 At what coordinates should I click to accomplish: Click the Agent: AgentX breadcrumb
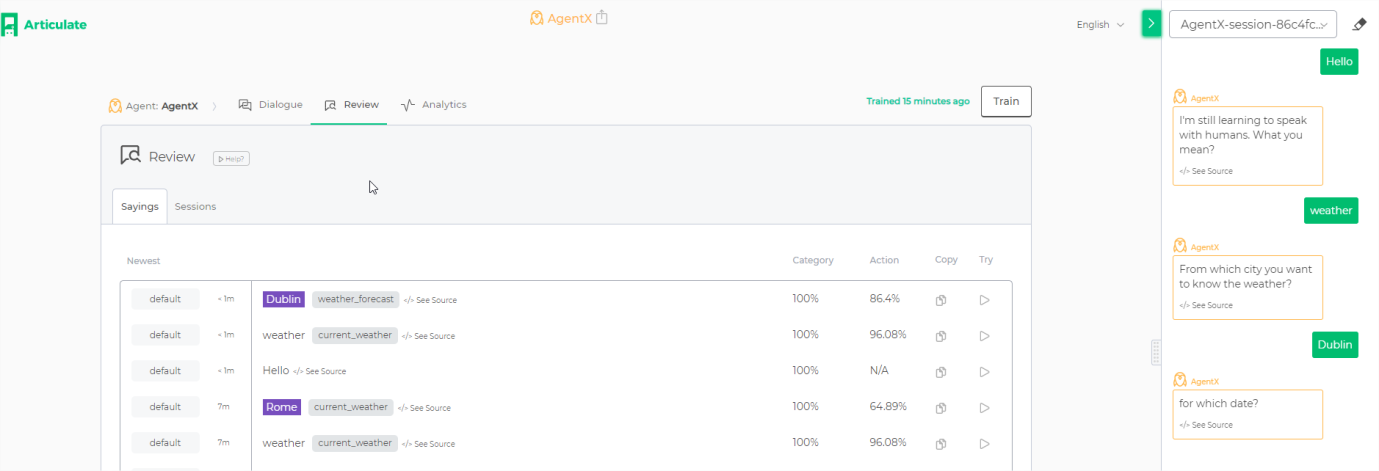153,105
